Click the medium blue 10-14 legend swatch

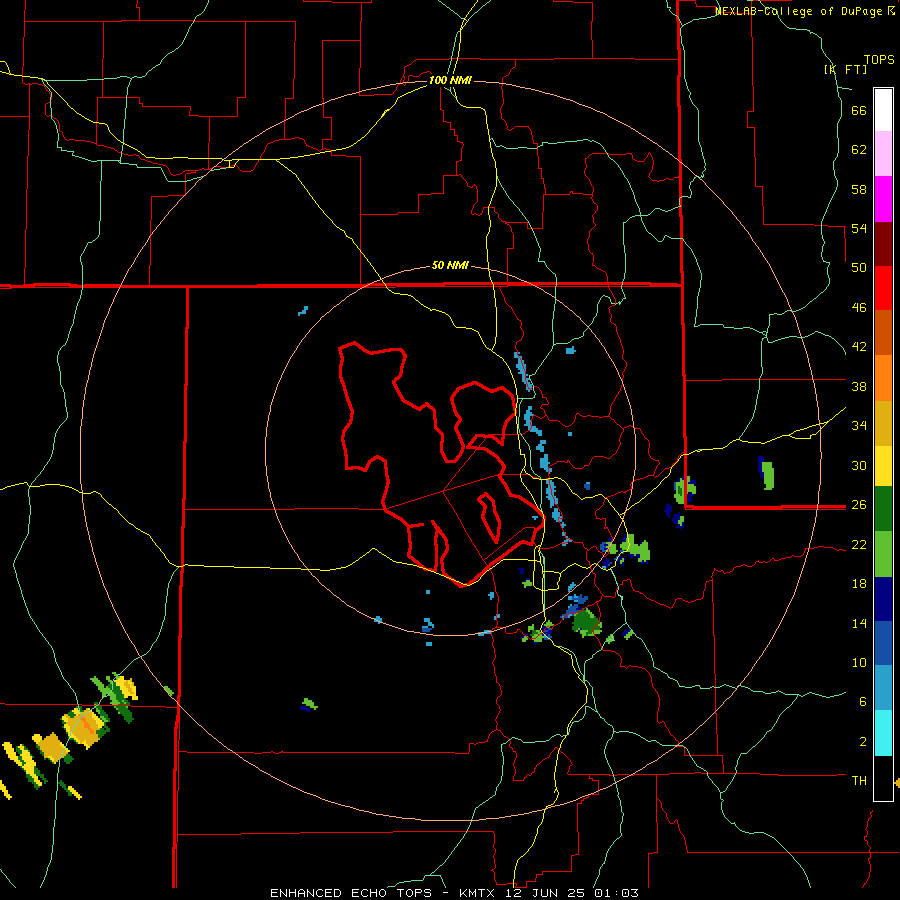coord(883,643)
